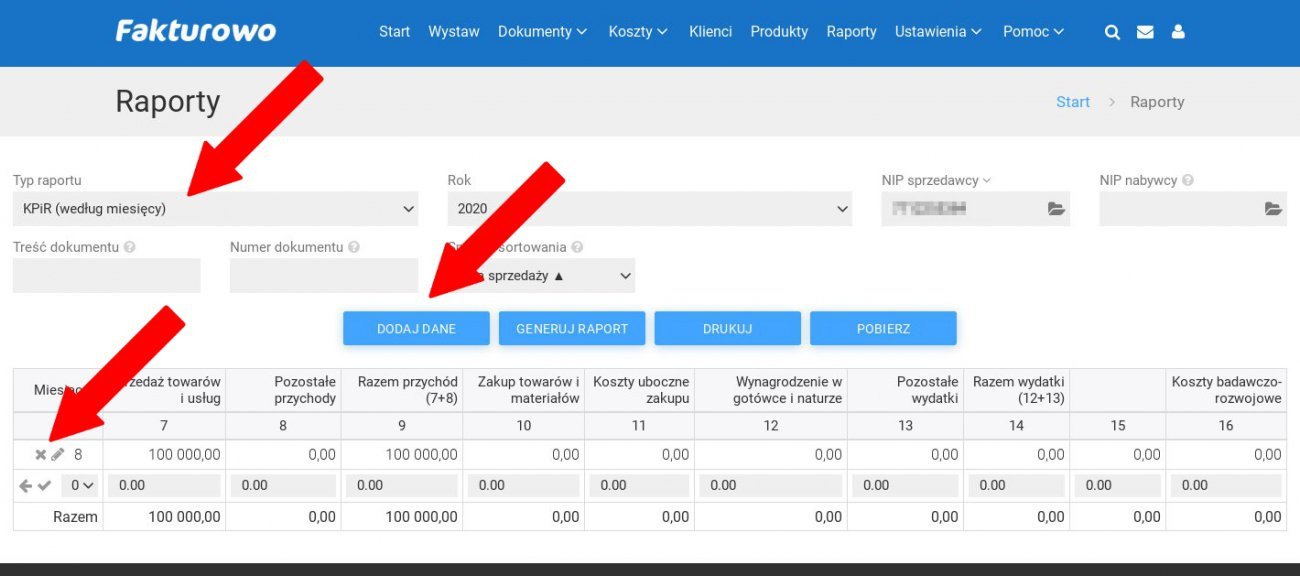Click help icon next to Numer dokumentu
The height and width of the screenshot is (576, 1300).
[354, 247]
